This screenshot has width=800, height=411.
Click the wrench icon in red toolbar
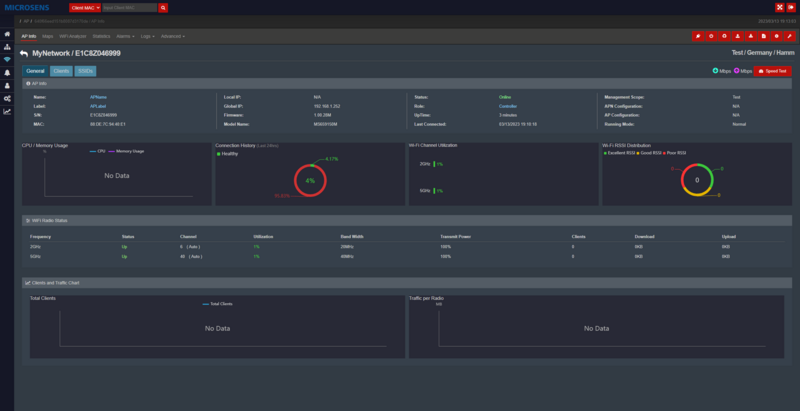(x=791, y=36)
